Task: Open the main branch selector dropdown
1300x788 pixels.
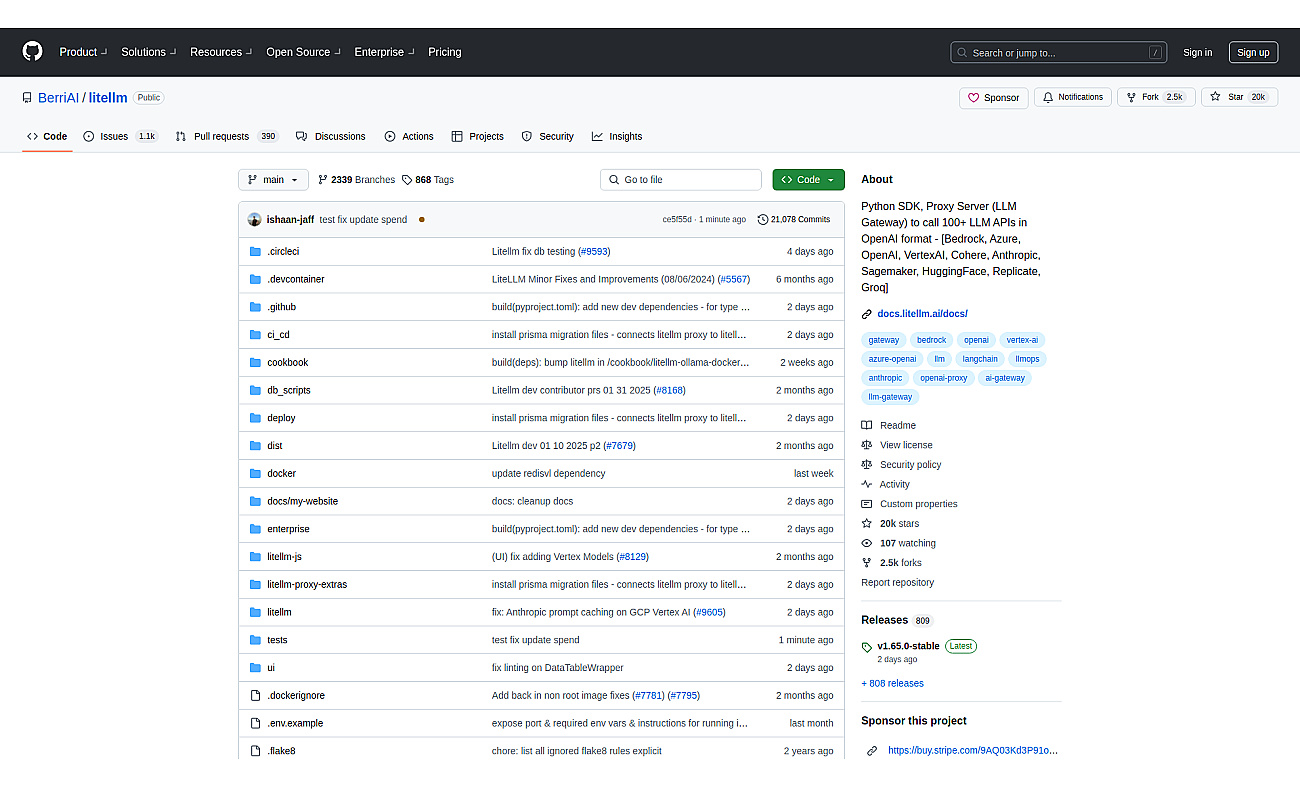Action: (273, 180)
